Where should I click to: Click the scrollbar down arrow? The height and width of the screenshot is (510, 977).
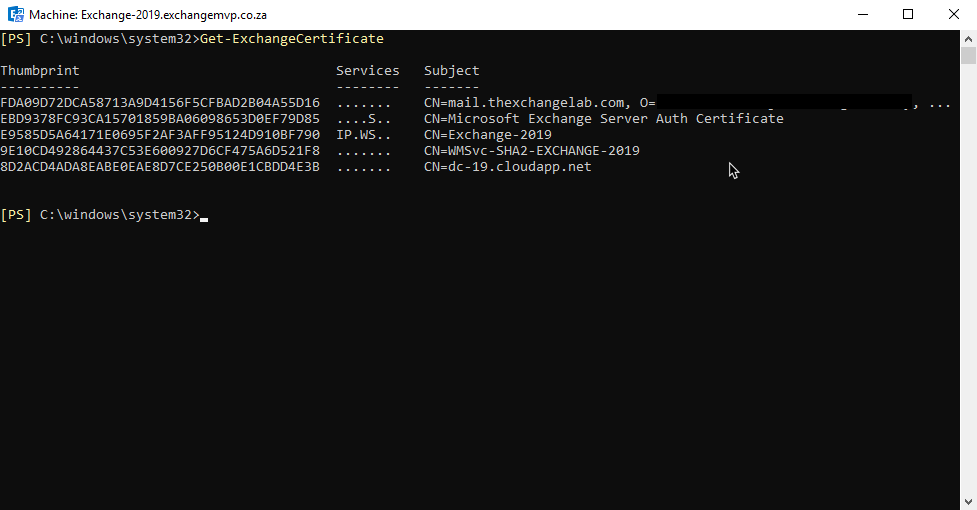coord(968,501)
